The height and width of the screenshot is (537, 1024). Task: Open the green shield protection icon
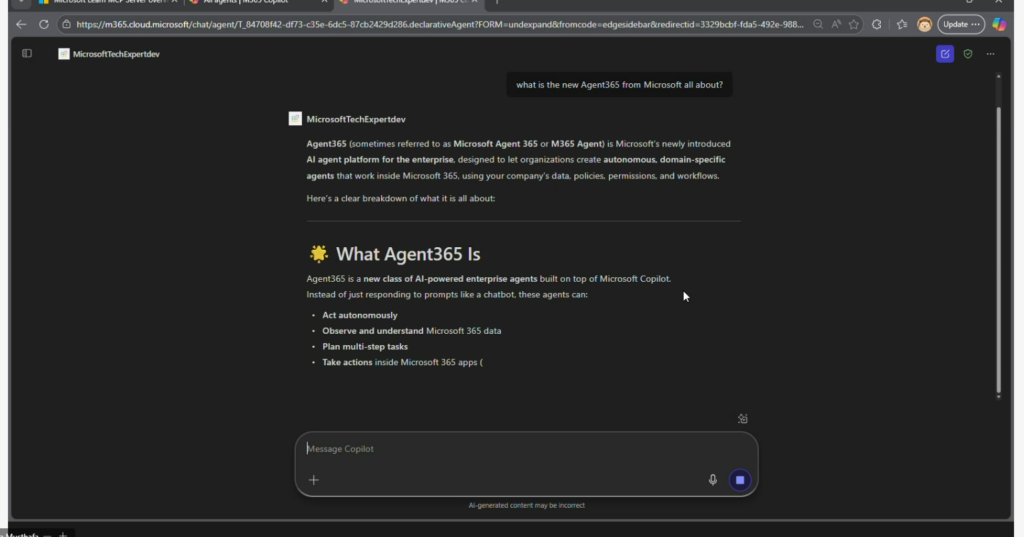tap(968, 54)
